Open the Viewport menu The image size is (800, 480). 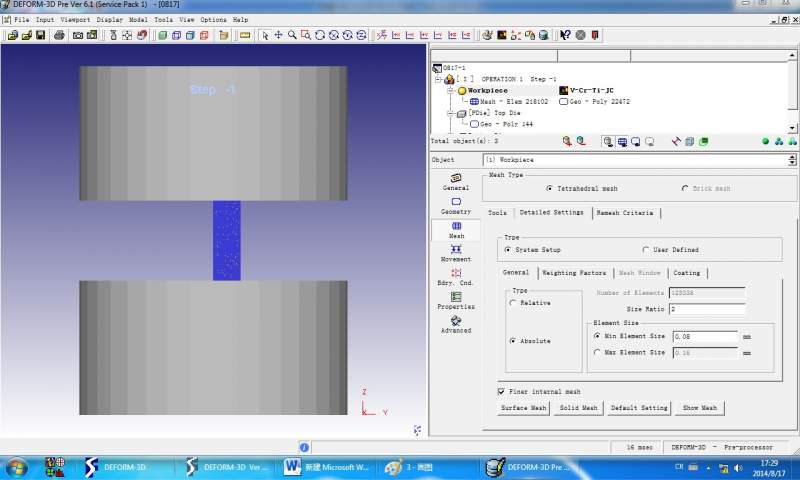pyautogui.click(x=76, y=19)
